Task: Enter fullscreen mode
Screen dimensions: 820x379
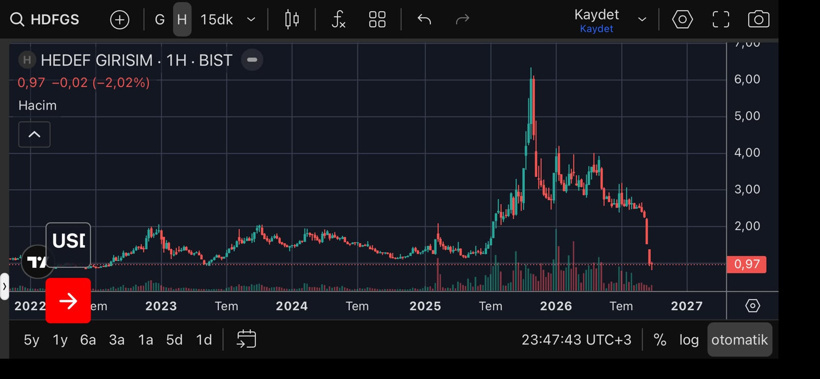Action: (721, 20)
